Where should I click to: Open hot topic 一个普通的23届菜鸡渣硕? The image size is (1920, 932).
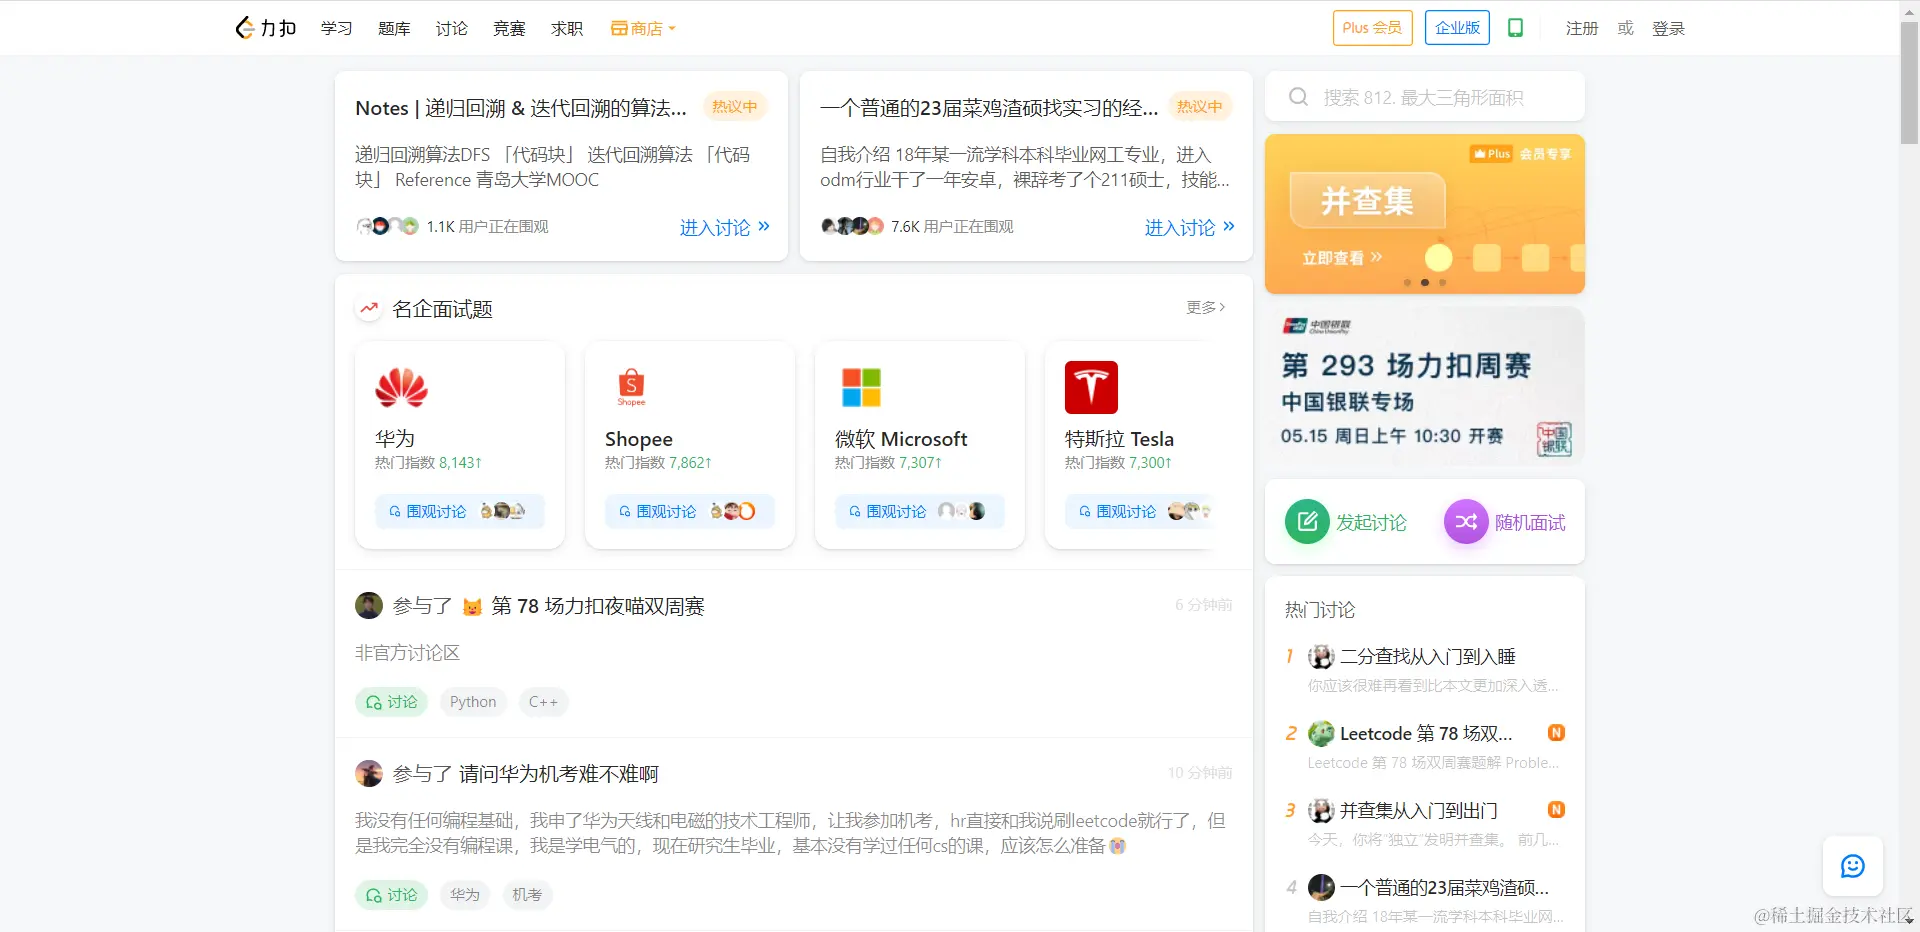(1443, 887)
